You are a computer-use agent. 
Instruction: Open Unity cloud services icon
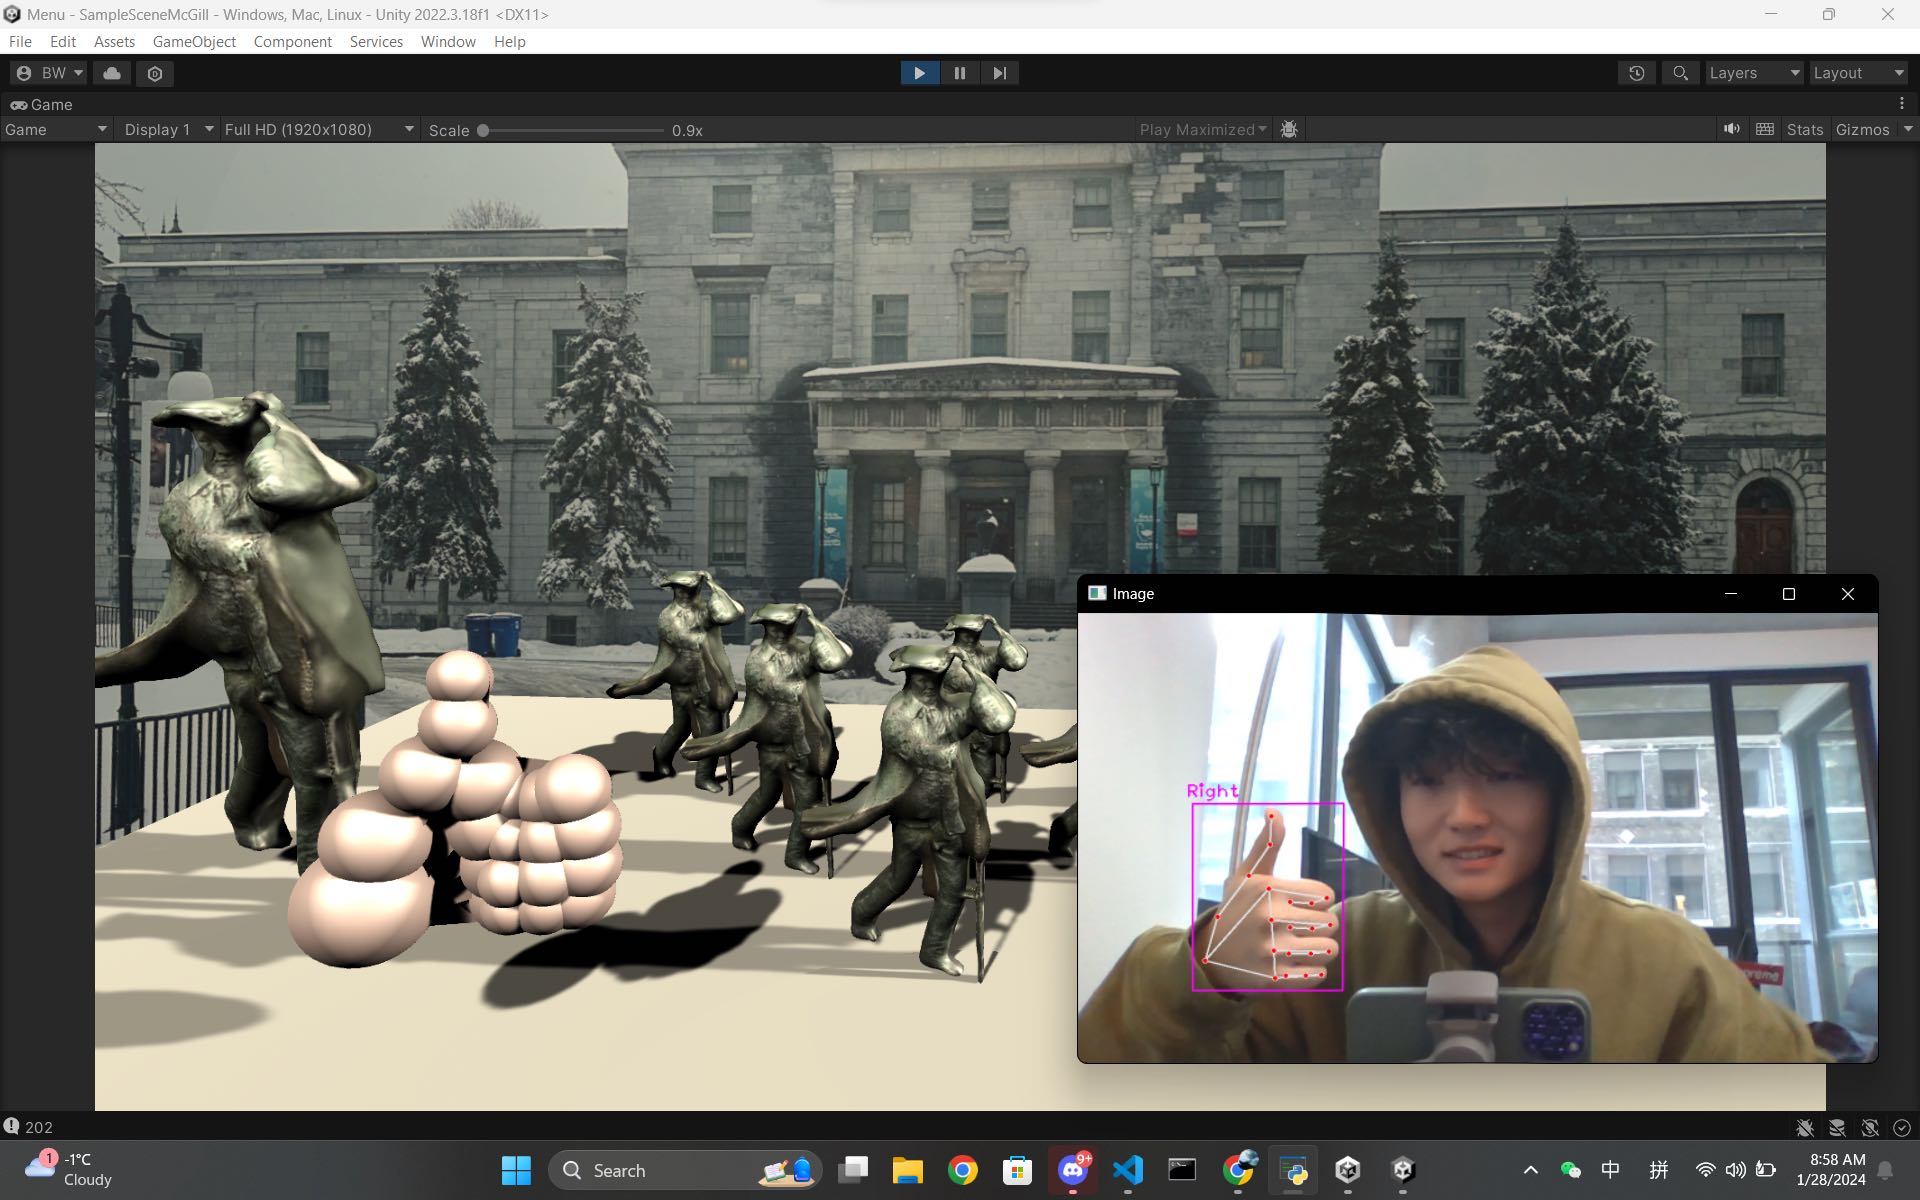pyautogui.click(x=112, y=73)
